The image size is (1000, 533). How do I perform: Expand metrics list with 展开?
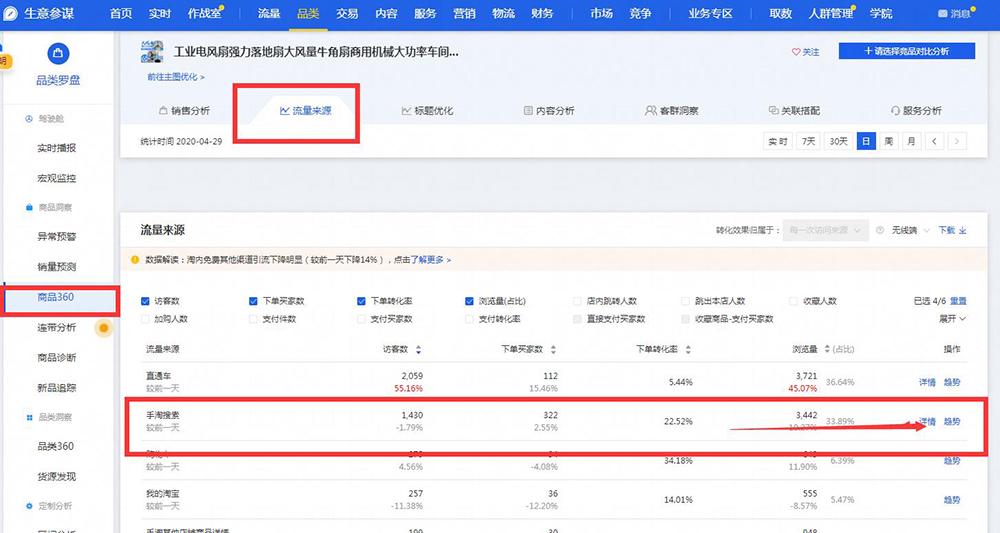[x=952, y=319]
